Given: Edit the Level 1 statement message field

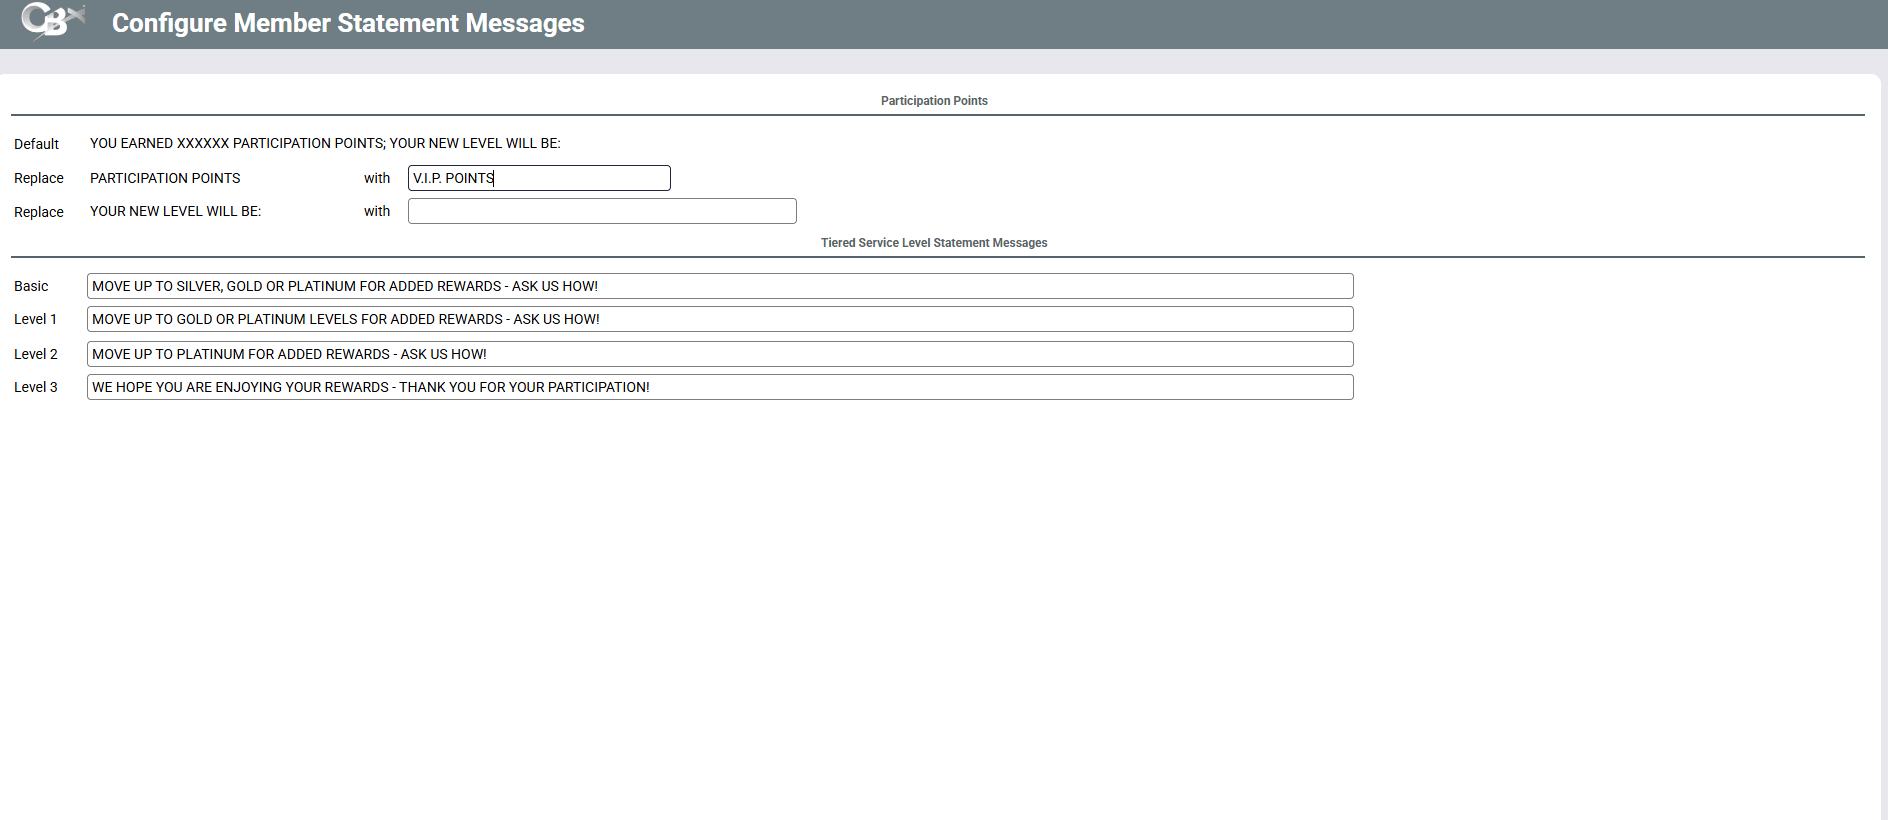Looking at the screenshot, I should pos(720,319).
